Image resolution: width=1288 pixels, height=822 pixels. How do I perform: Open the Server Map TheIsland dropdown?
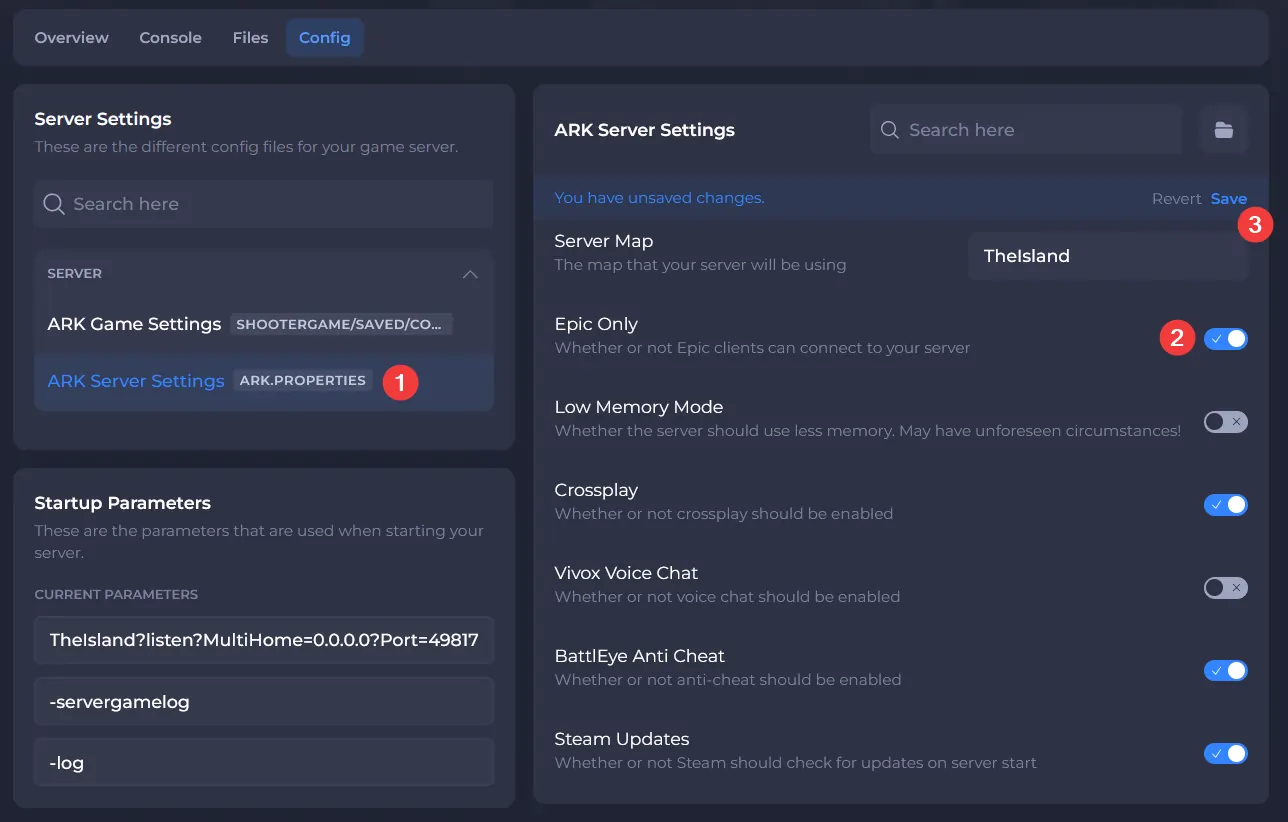(x=1108, y=256)
